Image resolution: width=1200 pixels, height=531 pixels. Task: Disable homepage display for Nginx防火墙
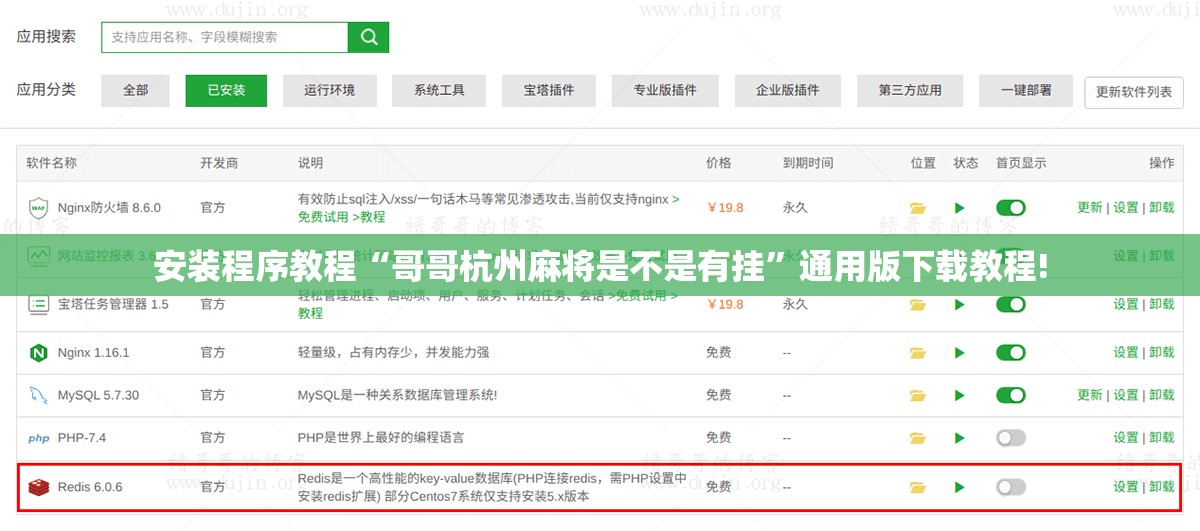click(1011, 208)
